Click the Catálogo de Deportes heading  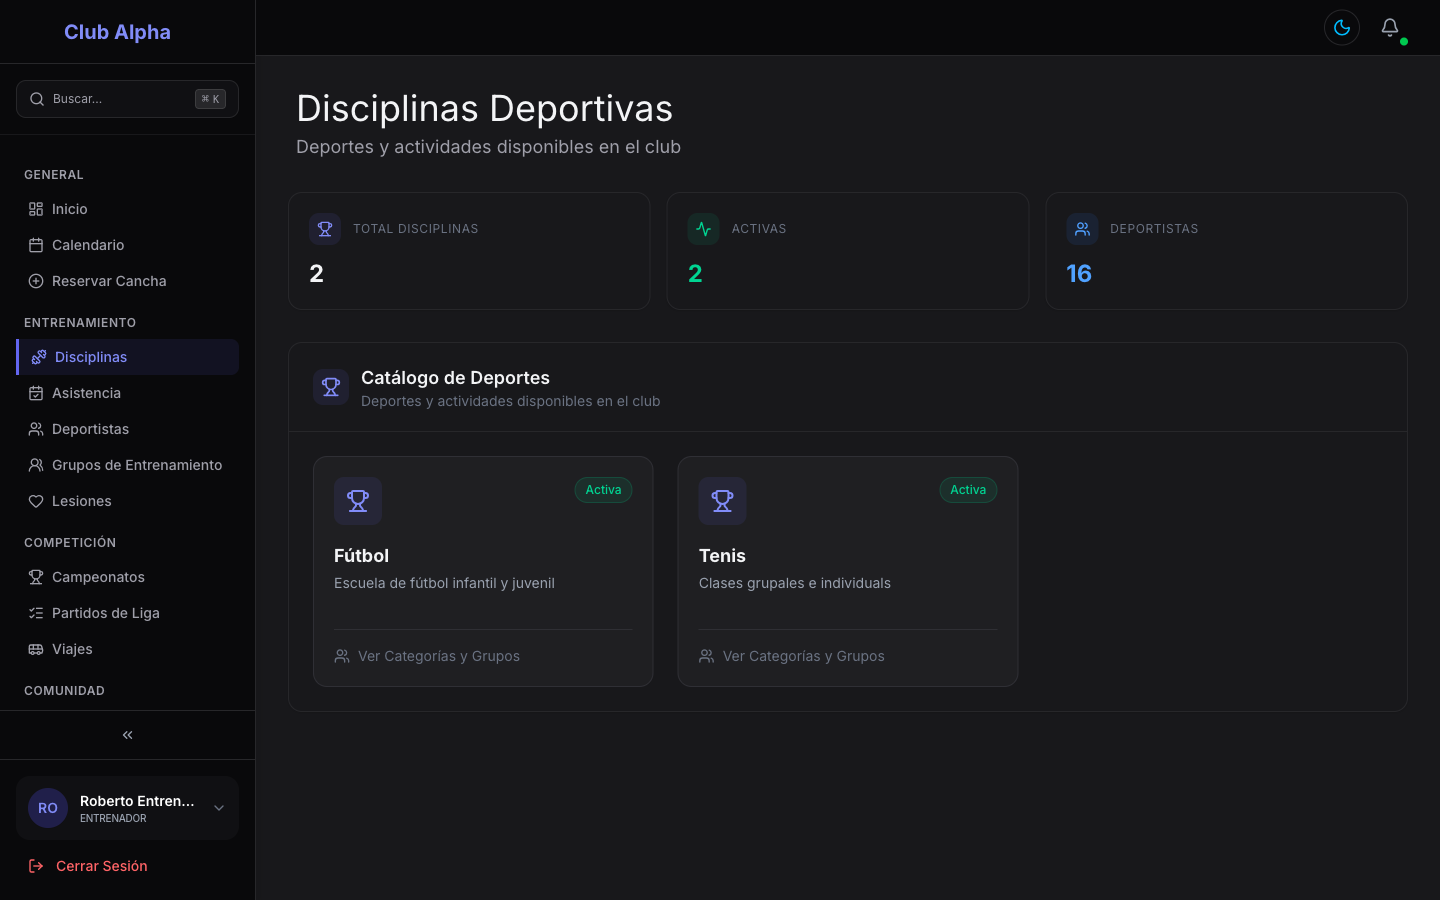click(x=455, y=378)
